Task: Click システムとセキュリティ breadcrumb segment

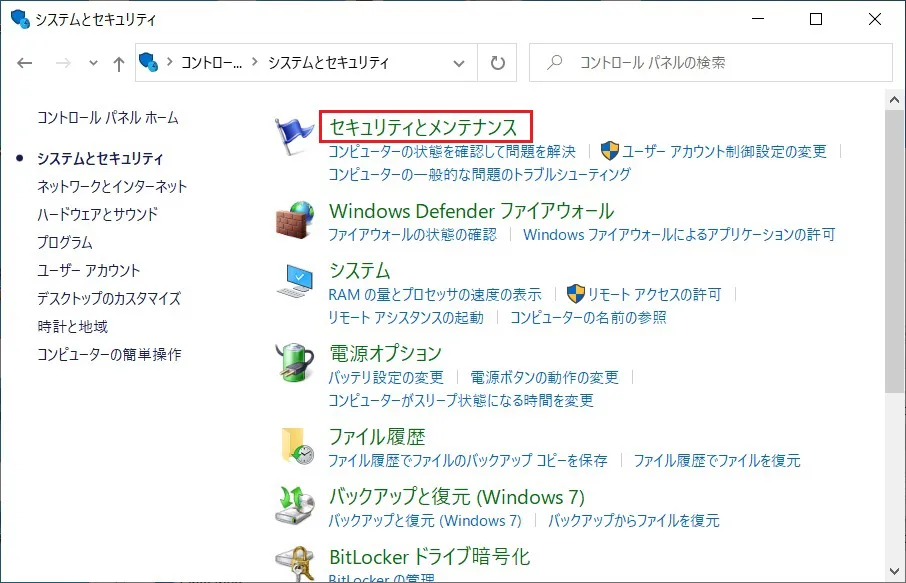Action: 328,62
